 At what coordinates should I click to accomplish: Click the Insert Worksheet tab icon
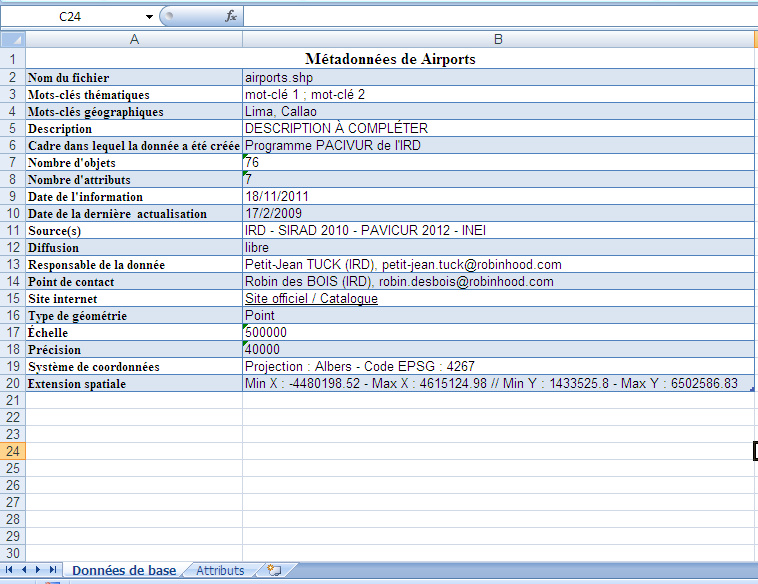(x=273, y=570)
